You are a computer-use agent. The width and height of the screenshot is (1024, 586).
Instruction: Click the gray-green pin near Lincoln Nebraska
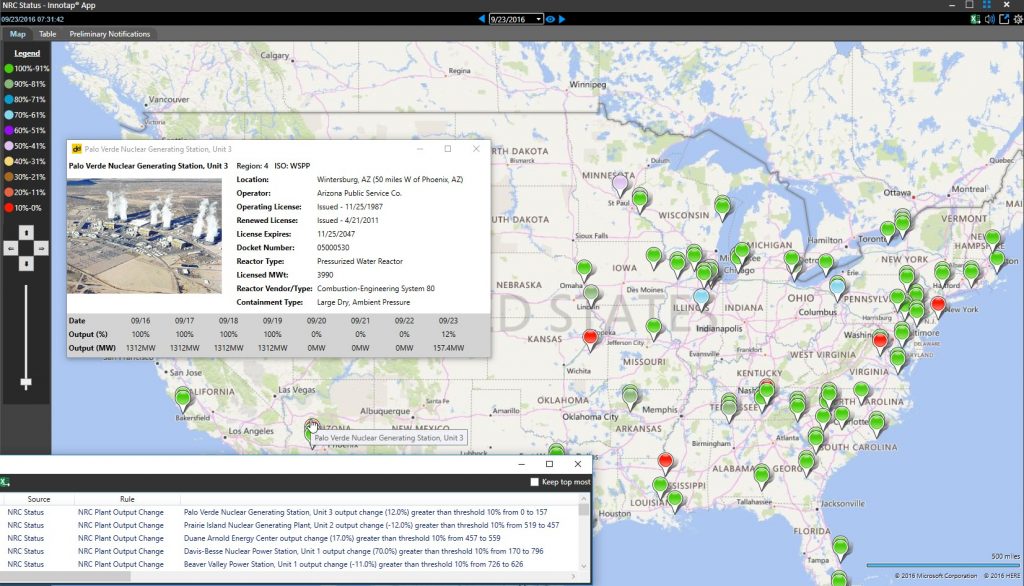tap(590, 294)
